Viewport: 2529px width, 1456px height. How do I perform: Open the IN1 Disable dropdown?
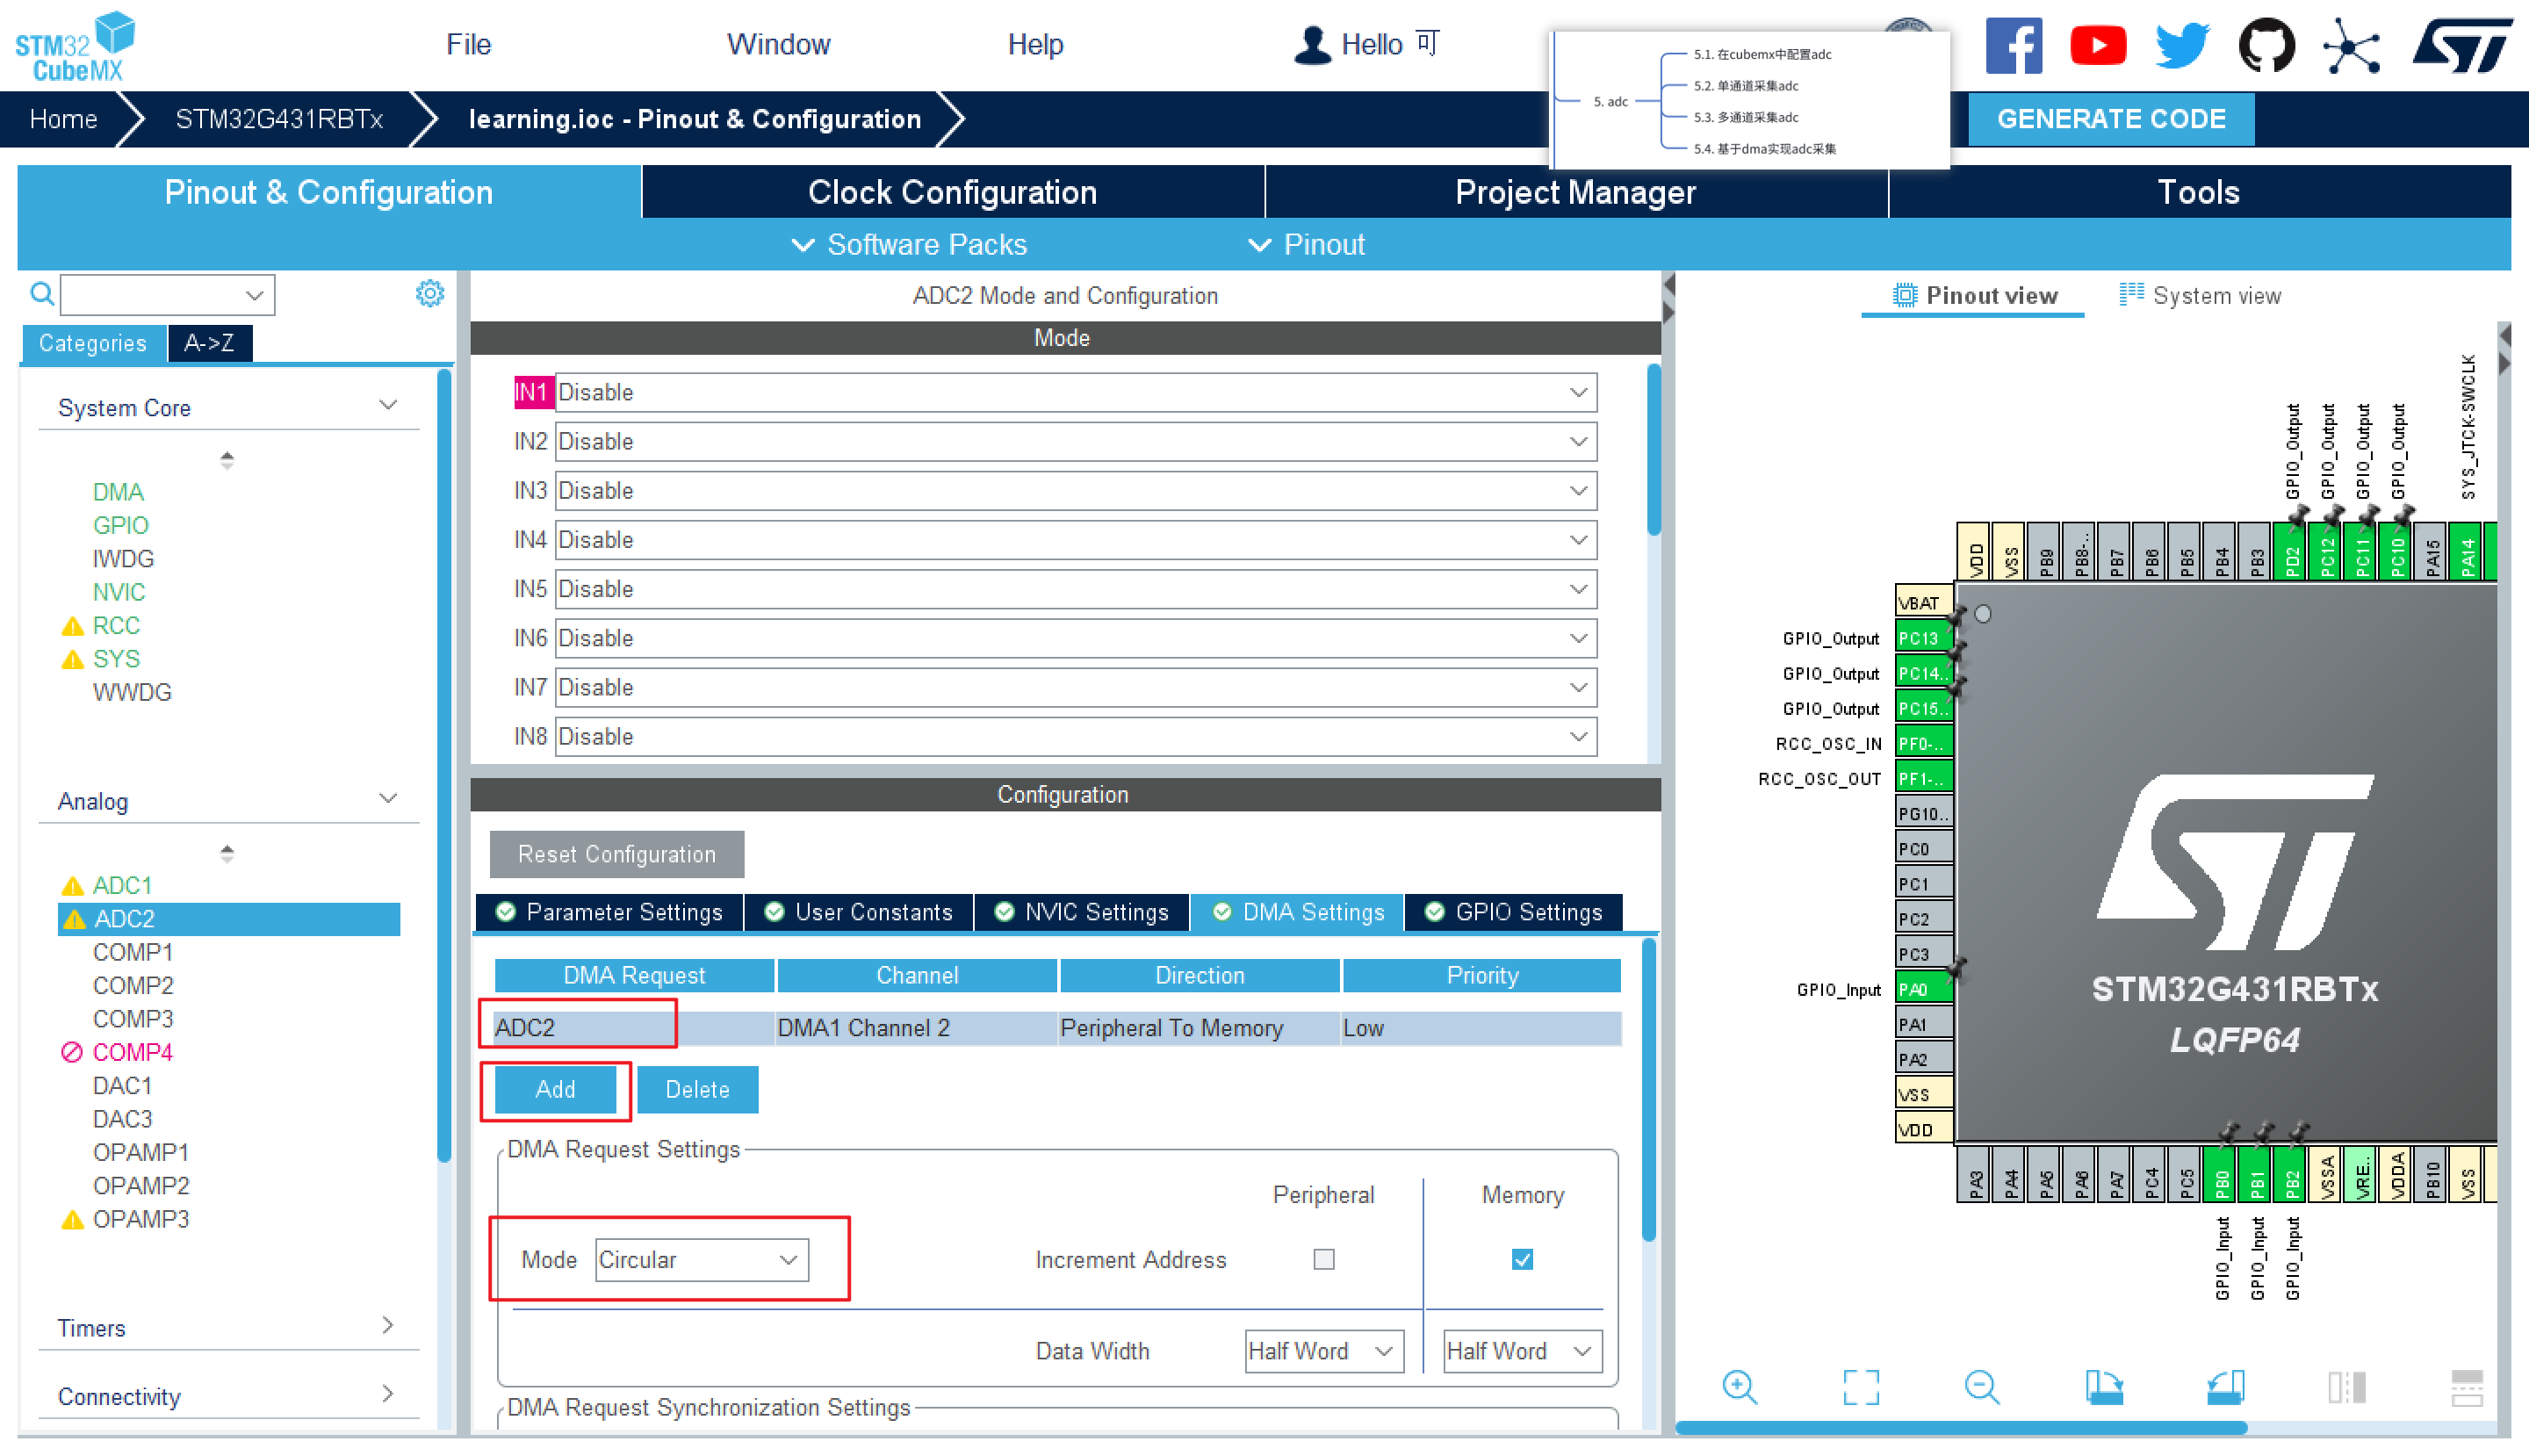click(1075, 392)
